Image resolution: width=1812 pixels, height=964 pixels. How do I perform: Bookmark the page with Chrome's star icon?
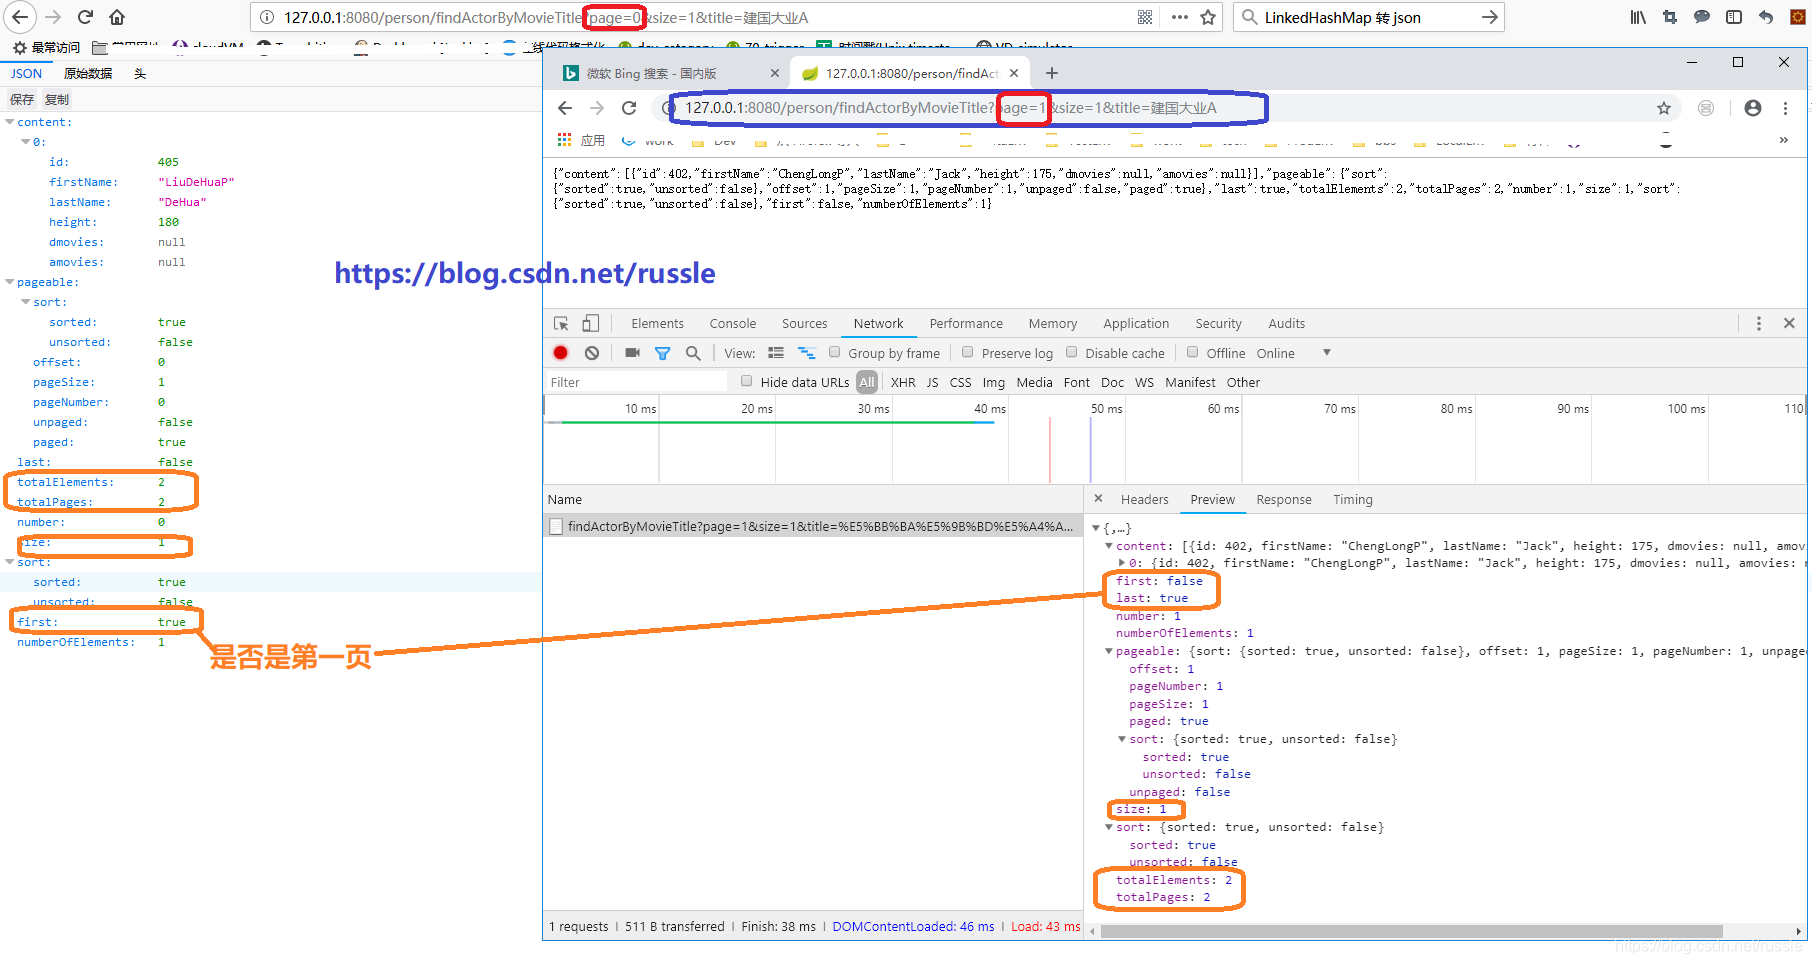tap(1664, 108)
